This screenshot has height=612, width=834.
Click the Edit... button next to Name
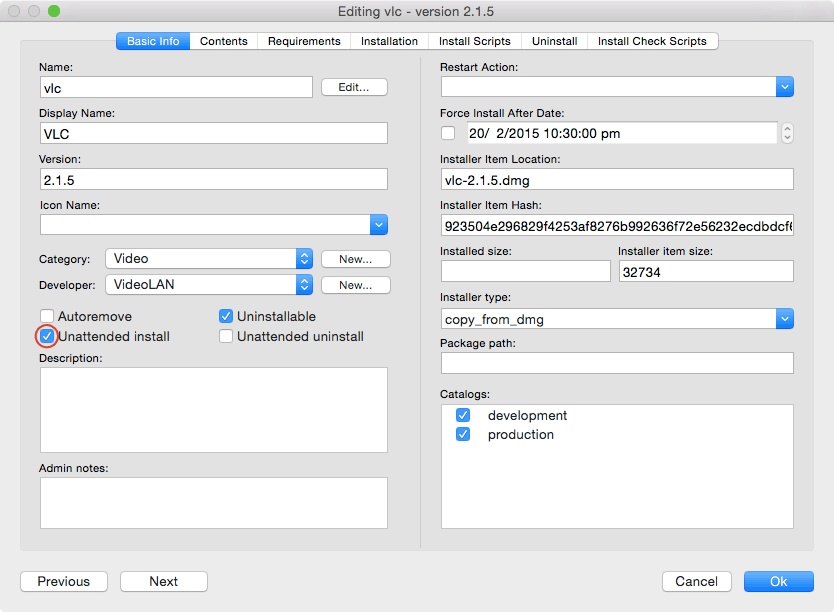[x=354, y=87]
